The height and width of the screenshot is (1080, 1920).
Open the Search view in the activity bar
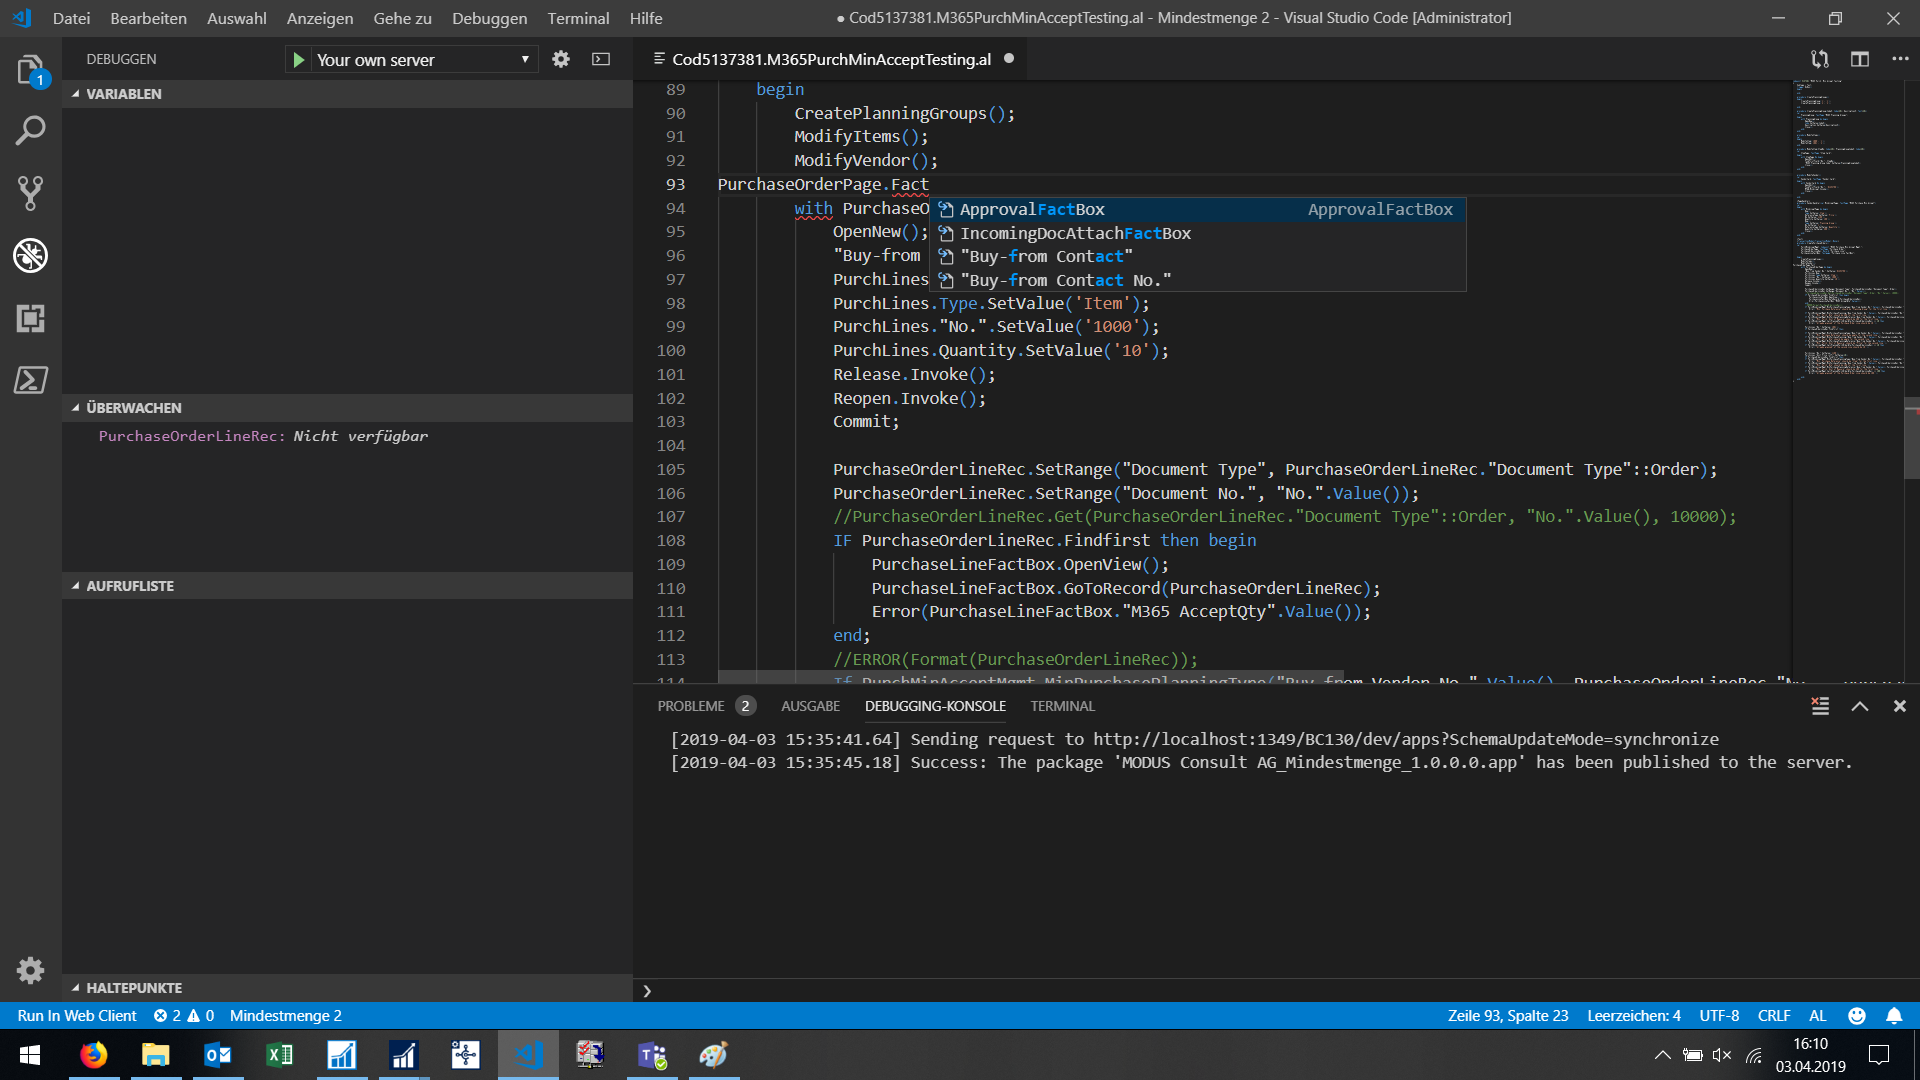30,130
